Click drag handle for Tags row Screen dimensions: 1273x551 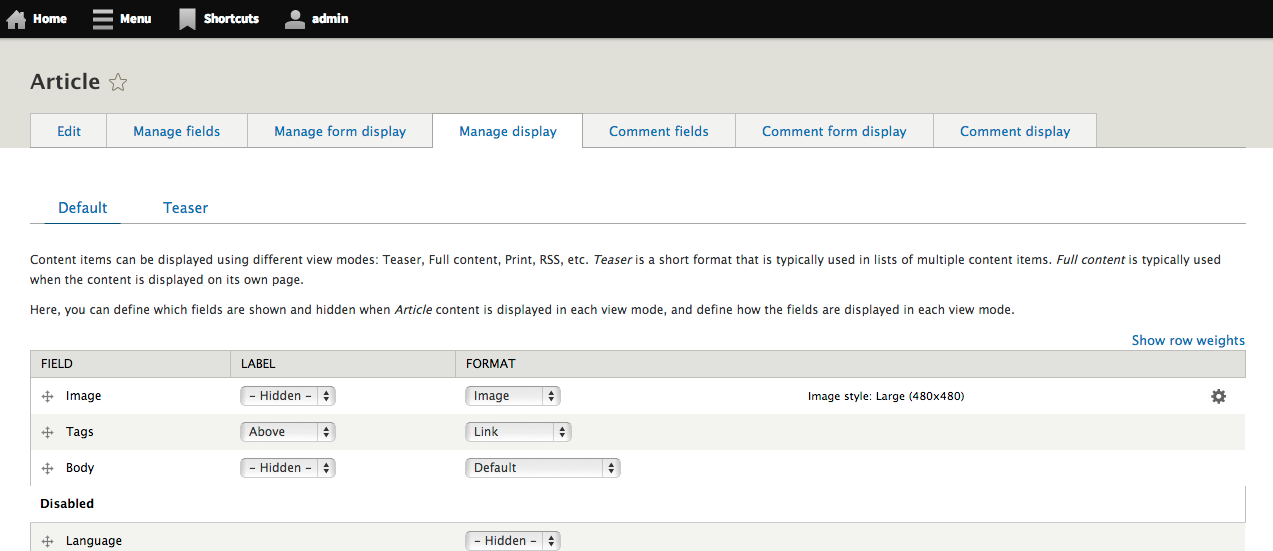[x=47, y=433]
